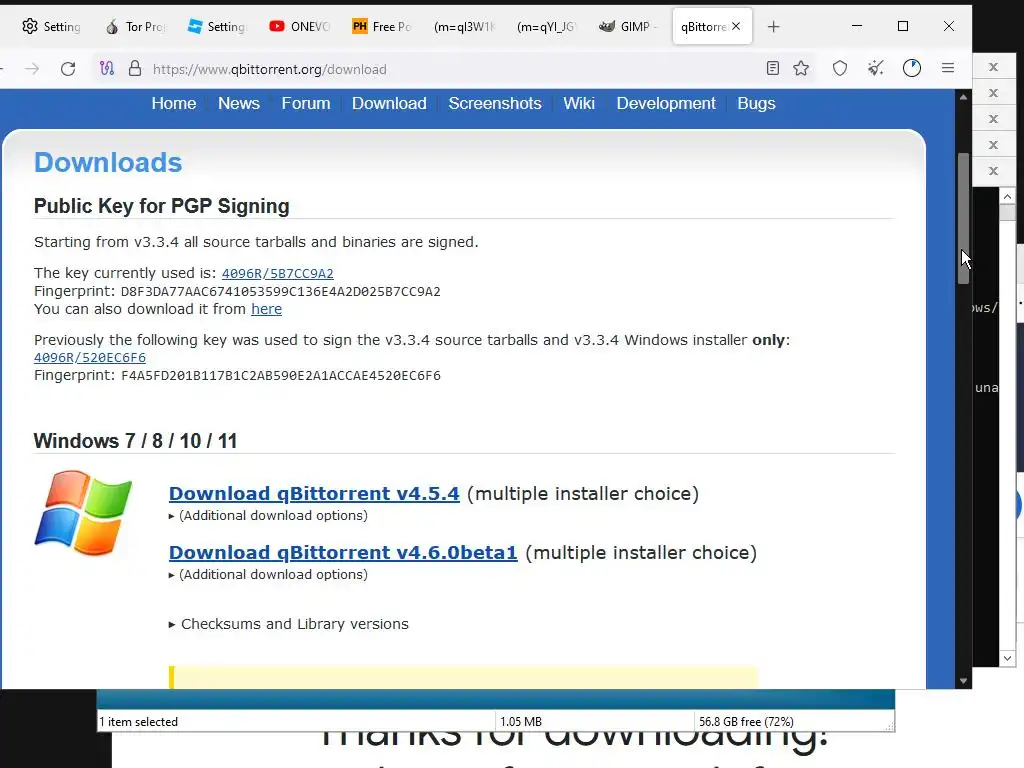The height and width of the screenshot is (768, 1024).
Task: Click the '56.8 GB free (72%)' status entry
Action: 746,722
